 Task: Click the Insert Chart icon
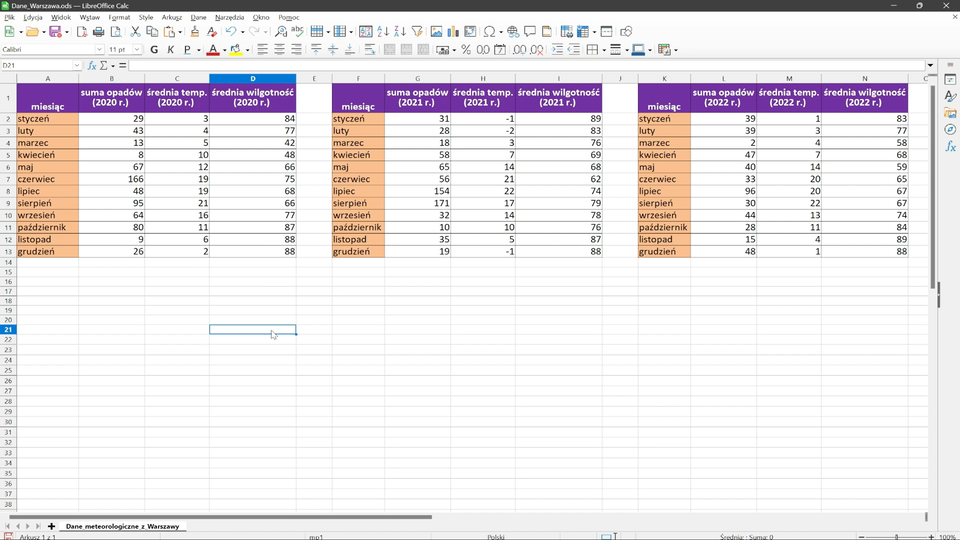click(454, 32)
